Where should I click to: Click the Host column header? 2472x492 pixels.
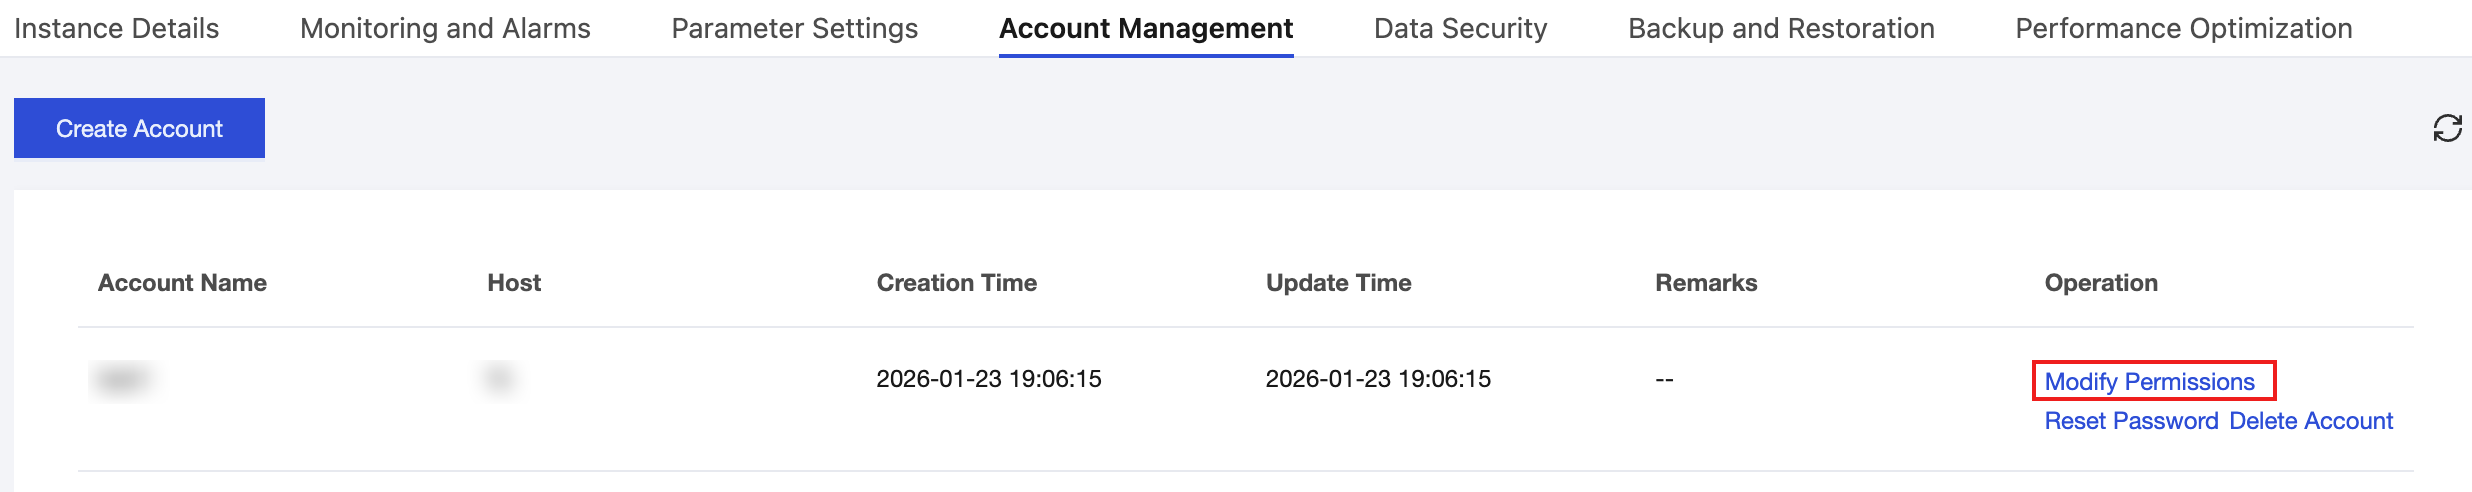click(514, 283)
